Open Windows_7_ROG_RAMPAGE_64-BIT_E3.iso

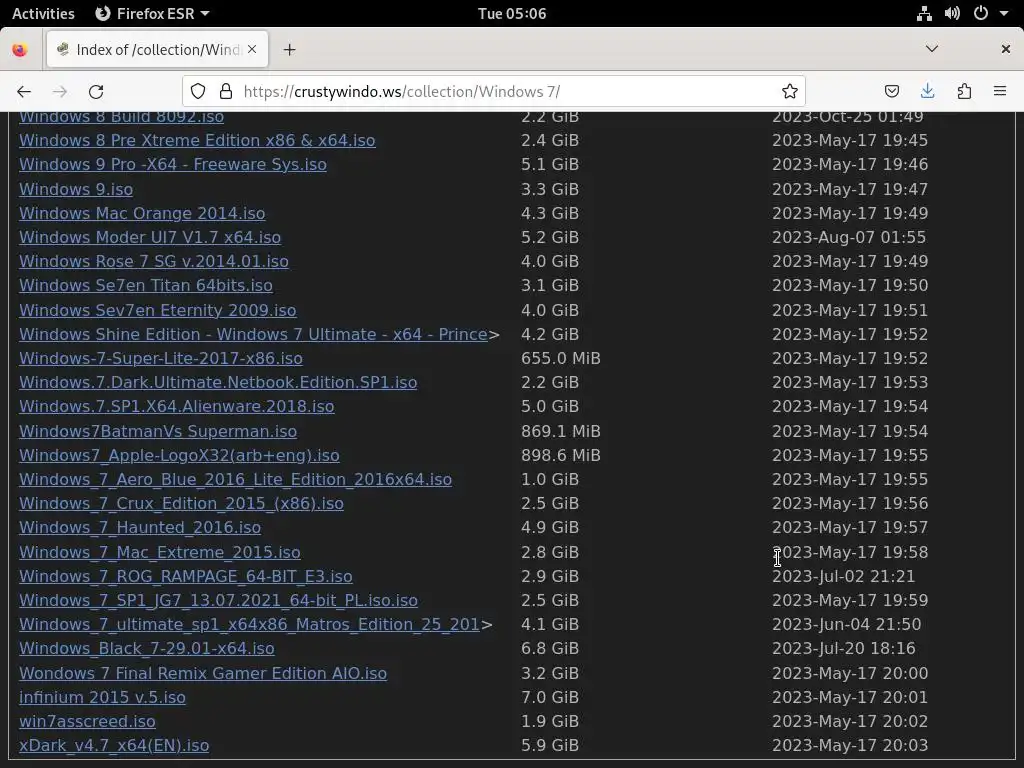(185, 577)
